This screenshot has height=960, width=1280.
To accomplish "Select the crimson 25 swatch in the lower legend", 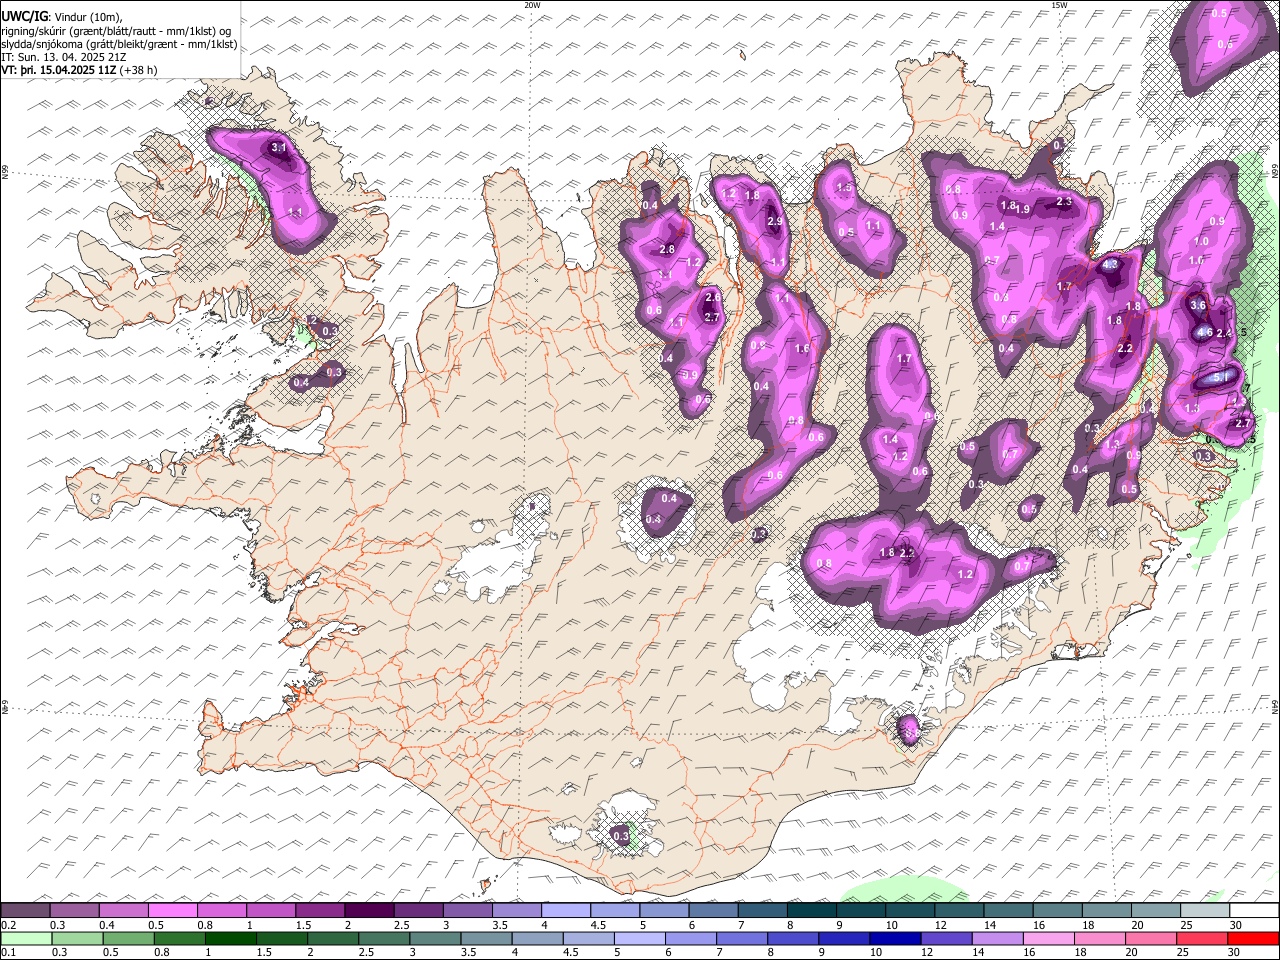I will [x=1202, y=938].
